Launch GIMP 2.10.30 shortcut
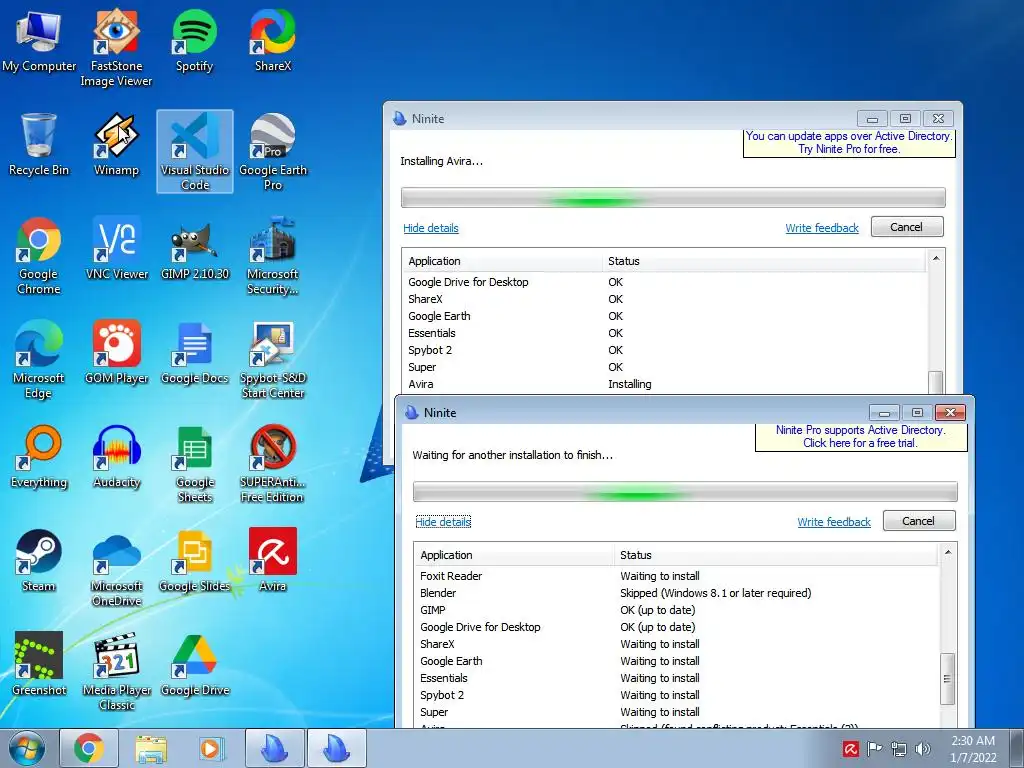This screenshot has width=1024, height=768. [x=195, y=249]
